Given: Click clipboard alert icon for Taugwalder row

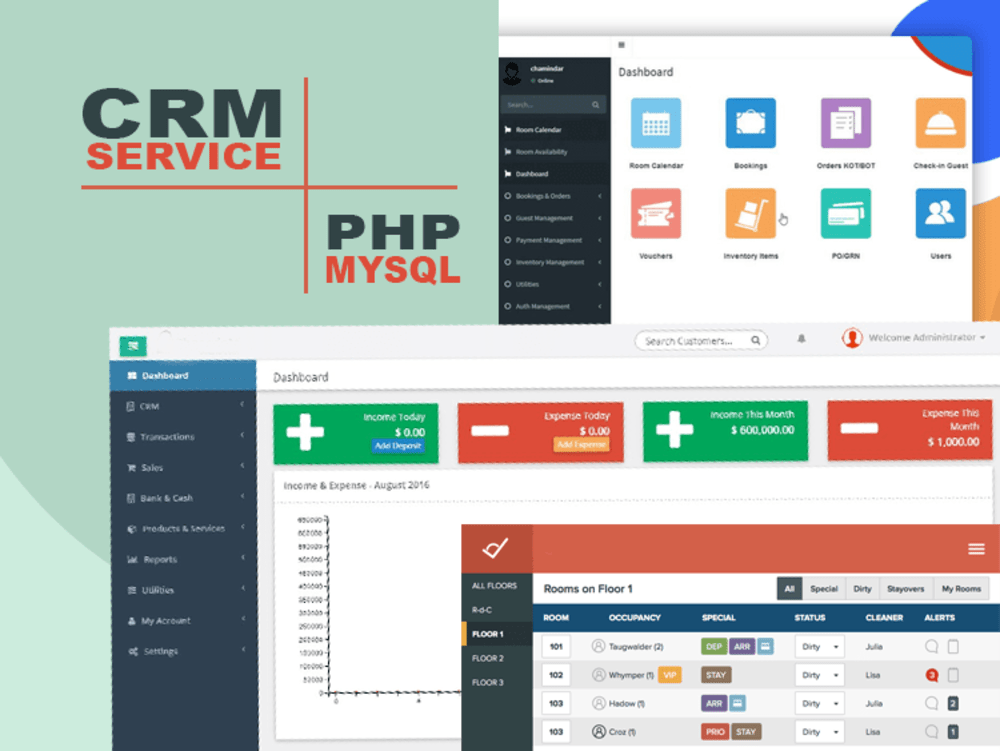Looking at the screenshot, I should [953, 646].
